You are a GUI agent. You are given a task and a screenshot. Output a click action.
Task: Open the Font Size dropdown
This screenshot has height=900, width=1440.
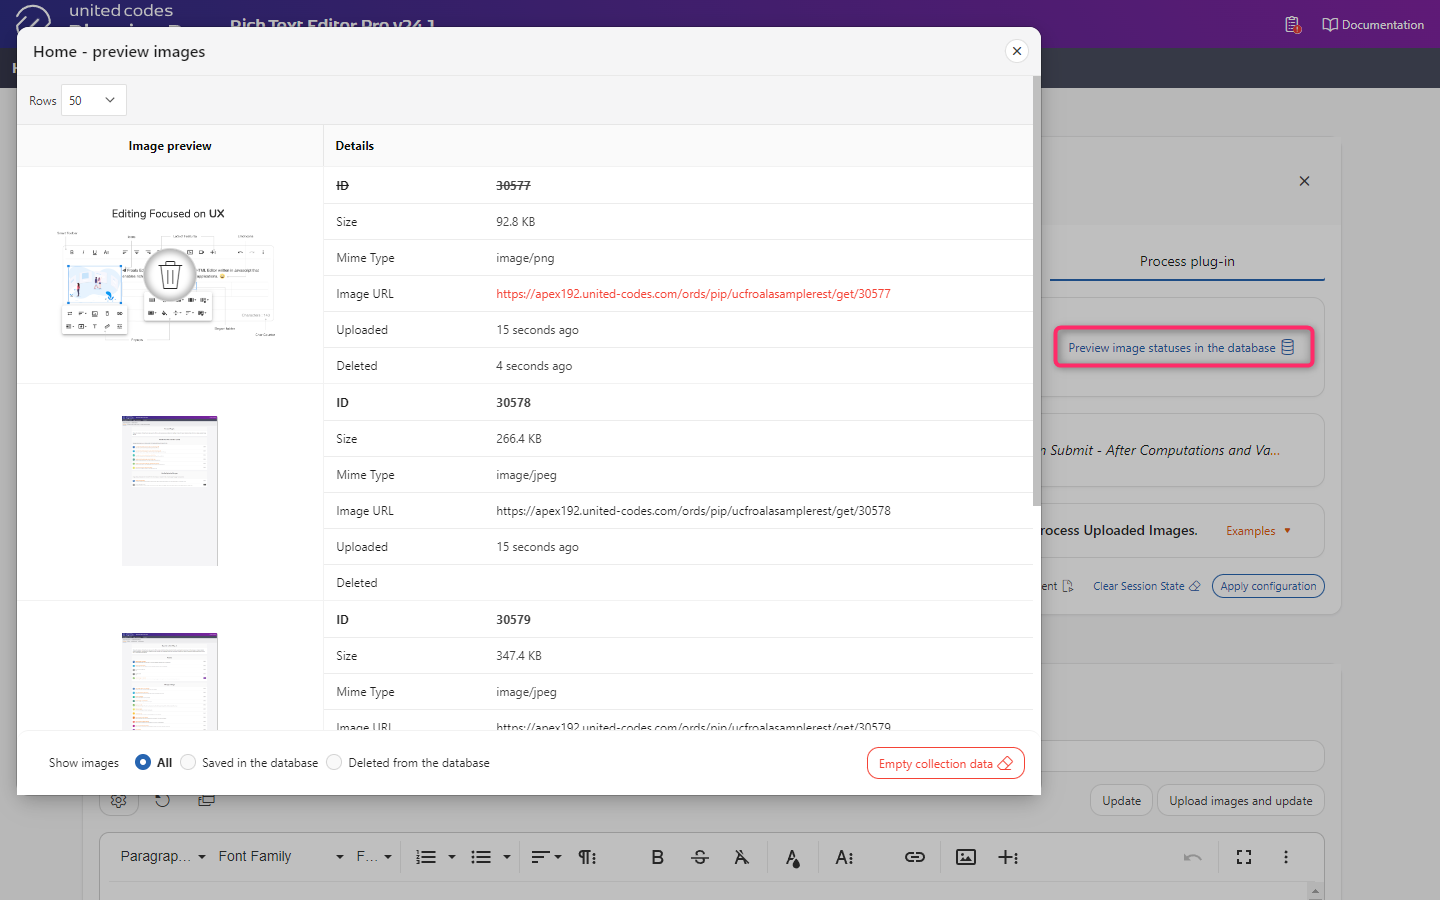pyautogui.click(x=374, y=857)
